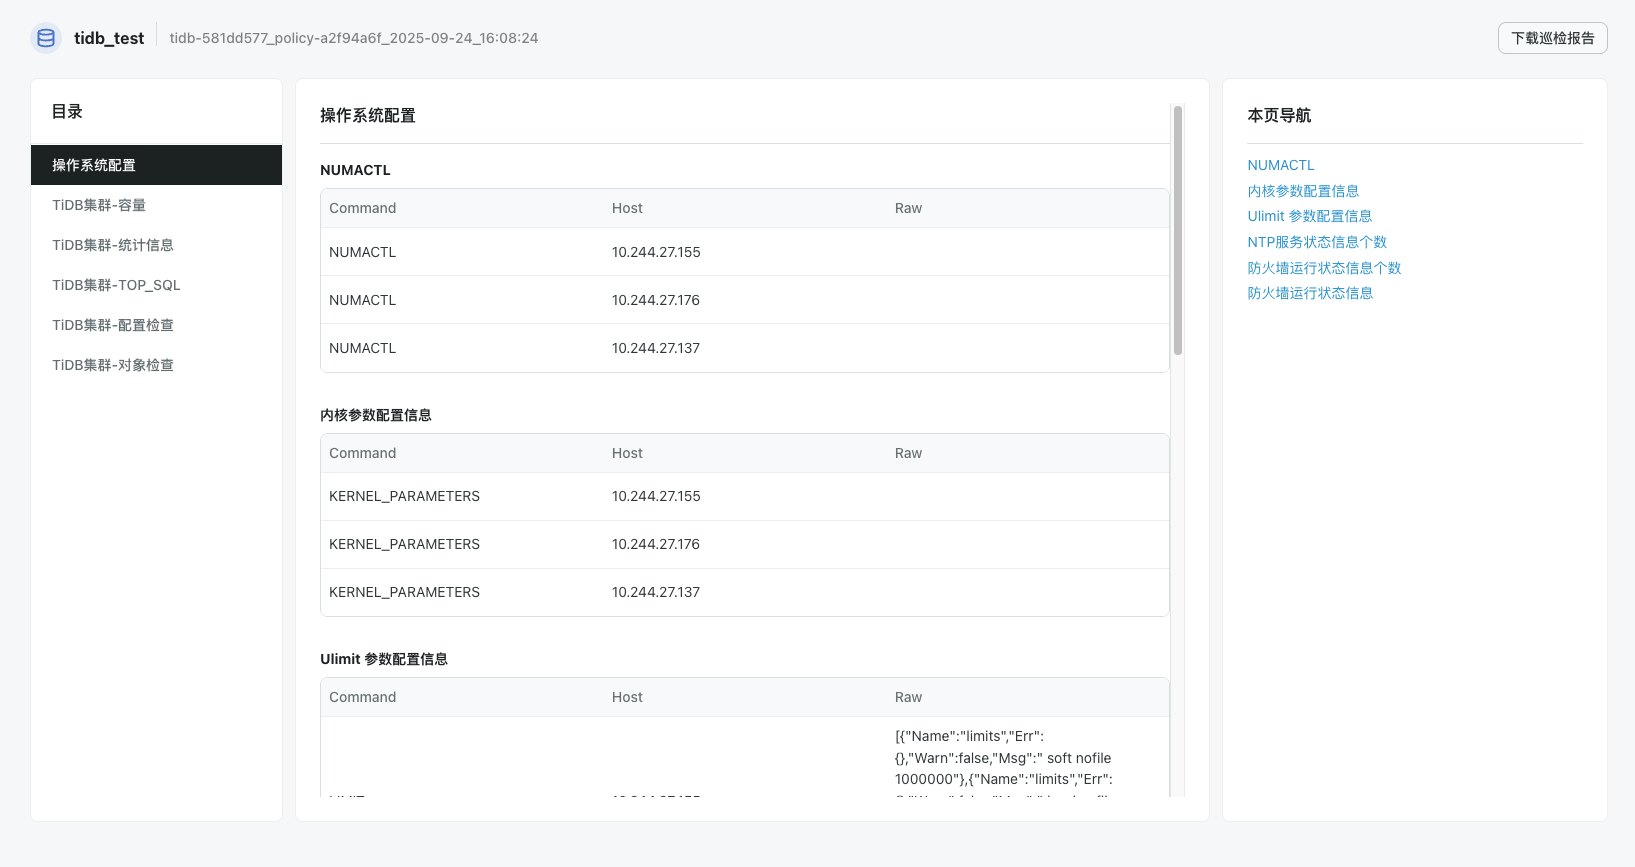
Task: Jump to 内核参数配置信息 anchor link
Action: coord(1302,191)
